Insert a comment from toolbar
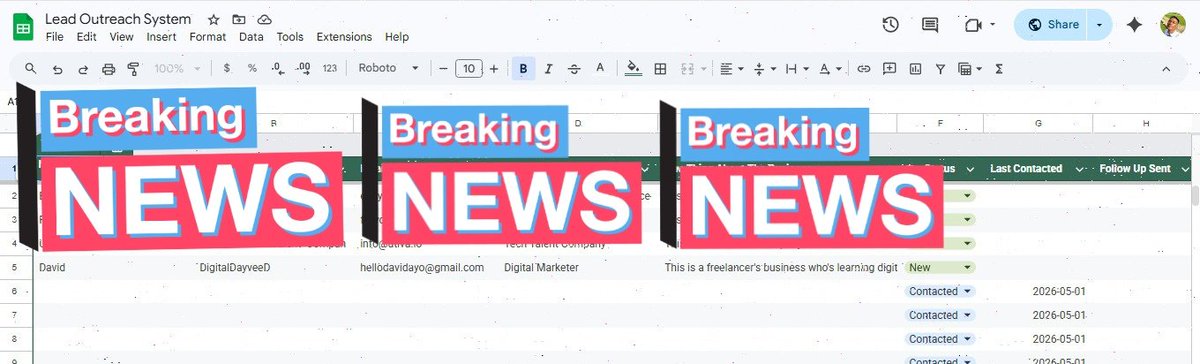The image size is (1200, 364). click(889, 69)
